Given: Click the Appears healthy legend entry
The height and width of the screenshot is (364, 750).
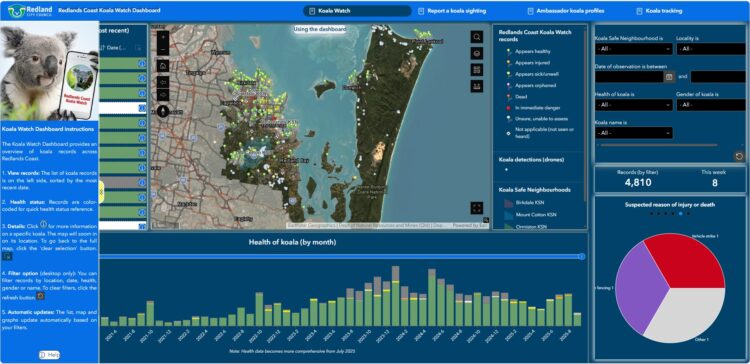Looking at the screenshot, I should (x=528, y=51).
